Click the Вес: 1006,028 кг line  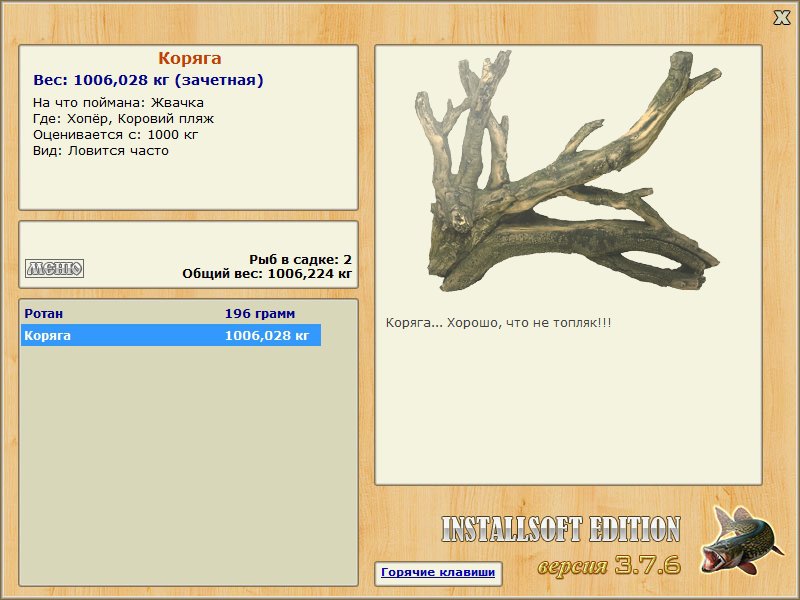point(148,80)
